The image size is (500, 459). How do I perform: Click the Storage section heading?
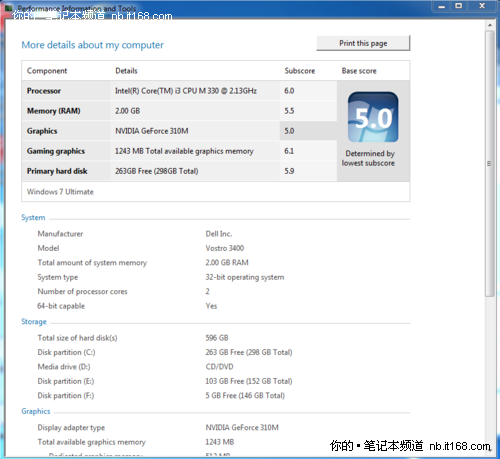34,322
